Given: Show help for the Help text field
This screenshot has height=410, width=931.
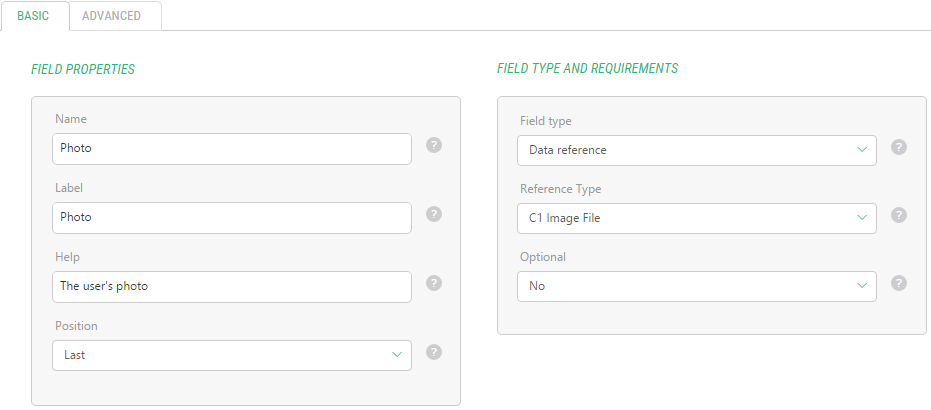Looking at the screenshot, I should point(434,283).
